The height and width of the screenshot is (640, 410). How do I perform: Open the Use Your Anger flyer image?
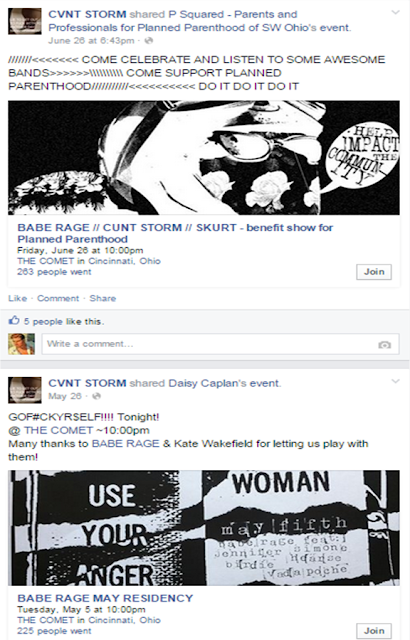[204, 528]
